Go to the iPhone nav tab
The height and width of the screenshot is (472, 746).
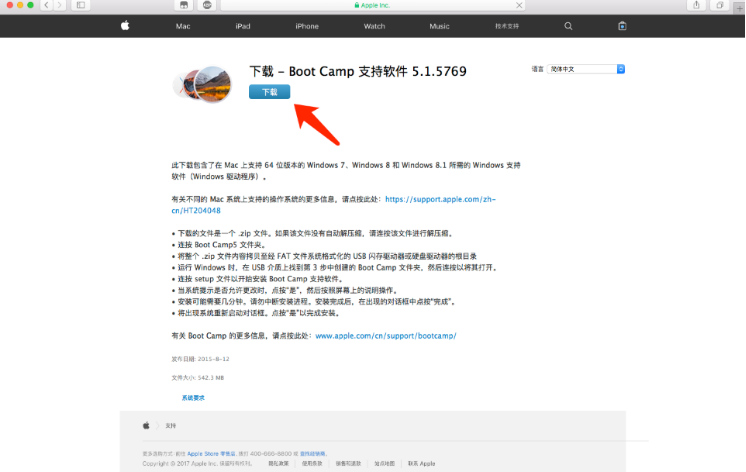pyautogui.click(x=307, y=26)
